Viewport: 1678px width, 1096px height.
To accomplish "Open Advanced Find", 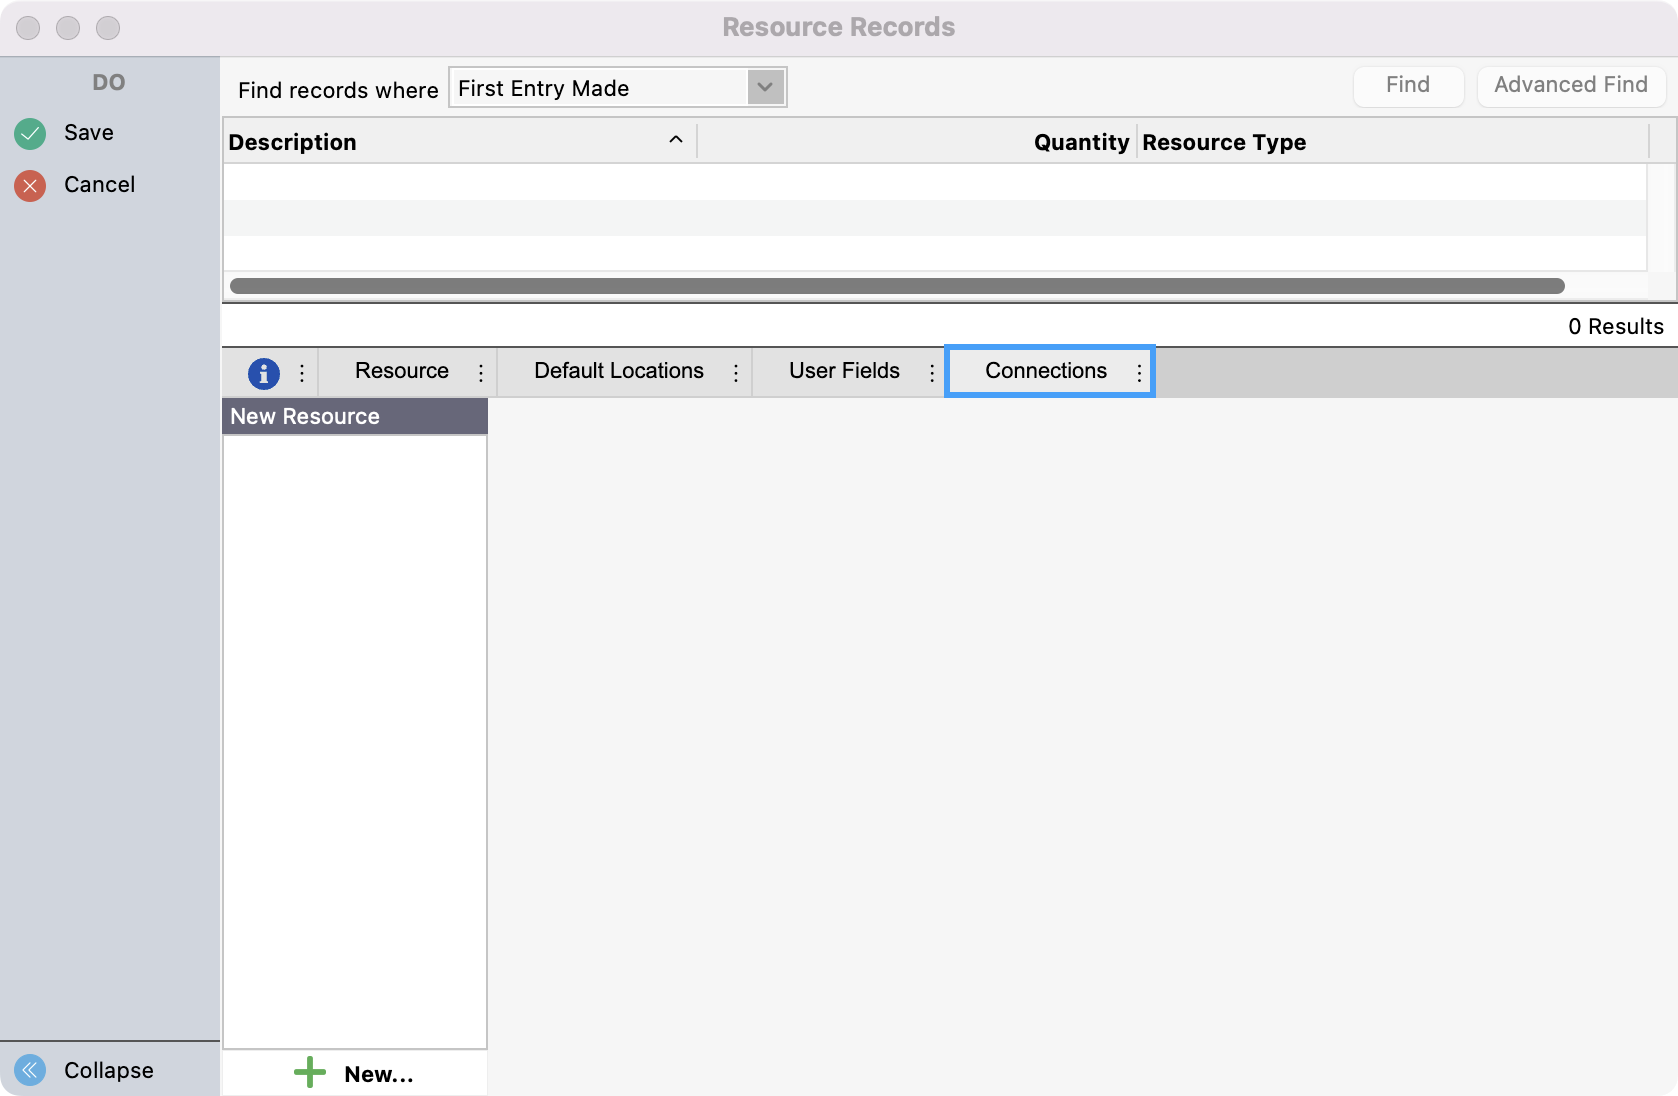I will coord(1570,85).
